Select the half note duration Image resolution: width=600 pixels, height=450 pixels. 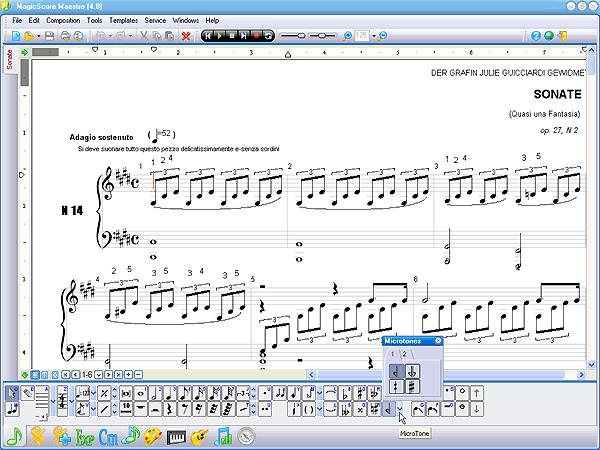click(155, 393)
